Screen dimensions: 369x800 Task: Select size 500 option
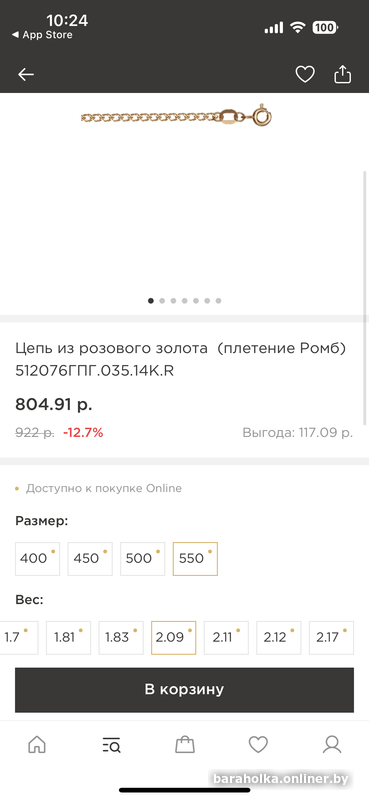coord(142,559)
